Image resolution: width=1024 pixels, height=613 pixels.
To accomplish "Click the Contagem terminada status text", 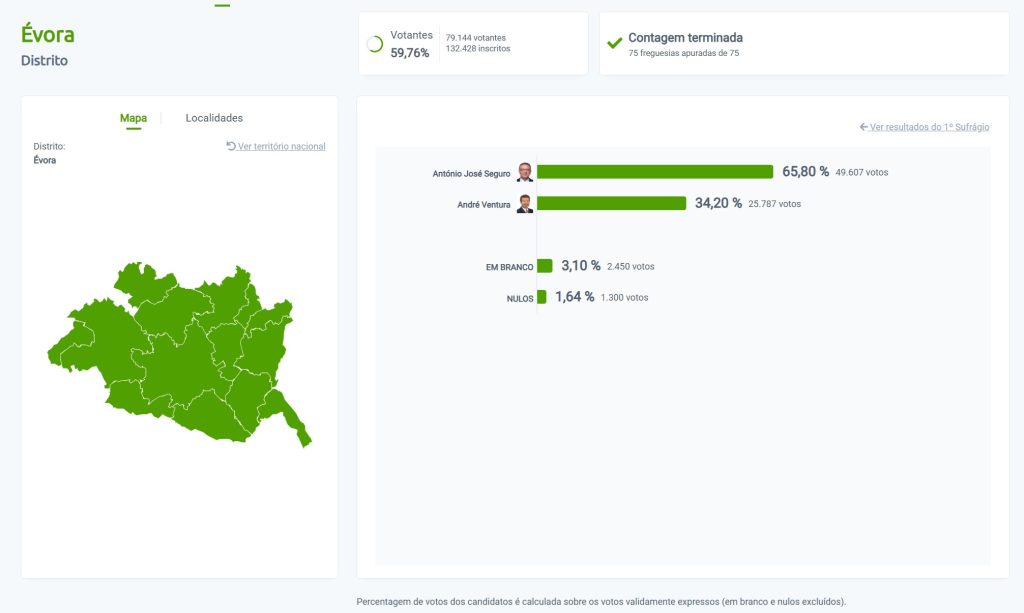I will [685, 38].
